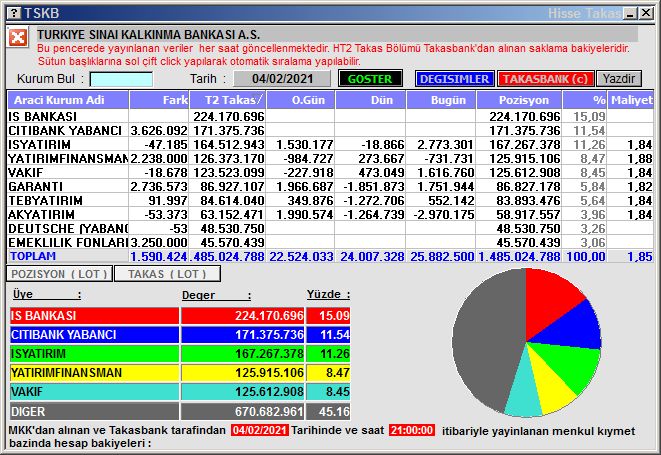Click Fark value 3.626.092 for Citibank
This screenshot has height=455, width=661.
point(159,131)
